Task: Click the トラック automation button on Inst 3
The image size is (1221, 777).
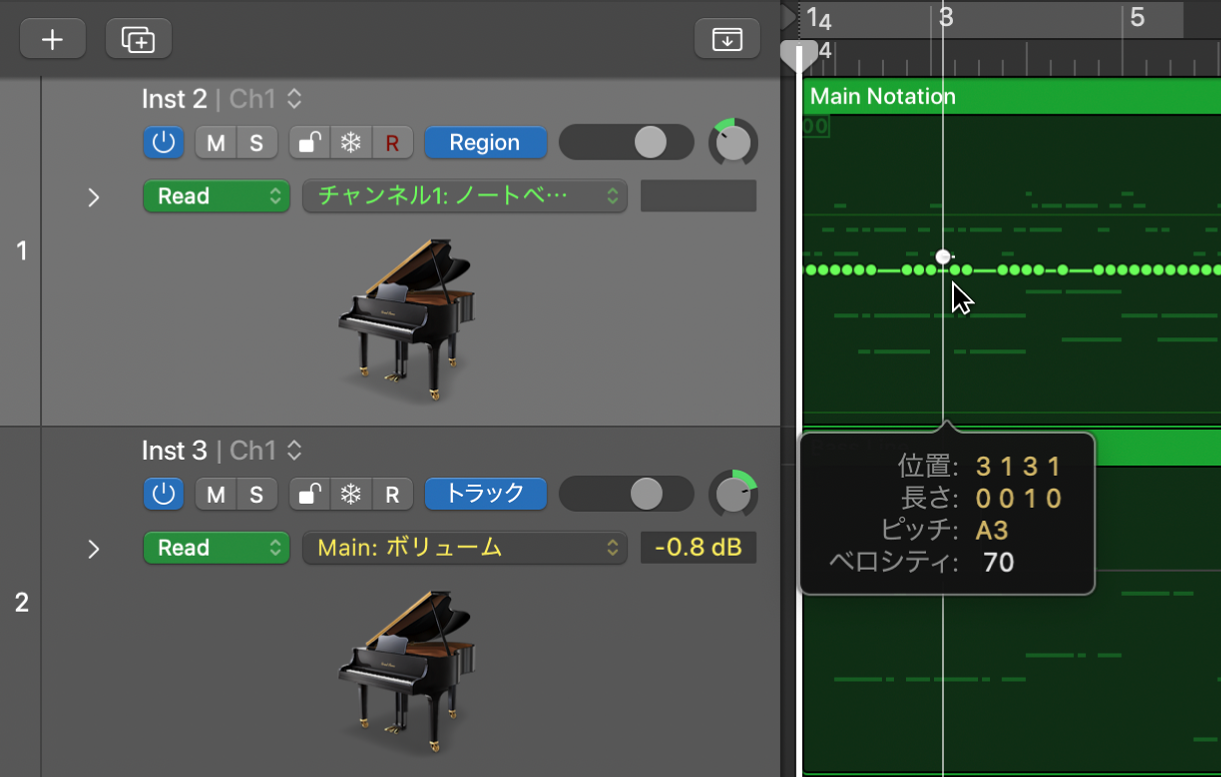Action: (x=485, y=494)
